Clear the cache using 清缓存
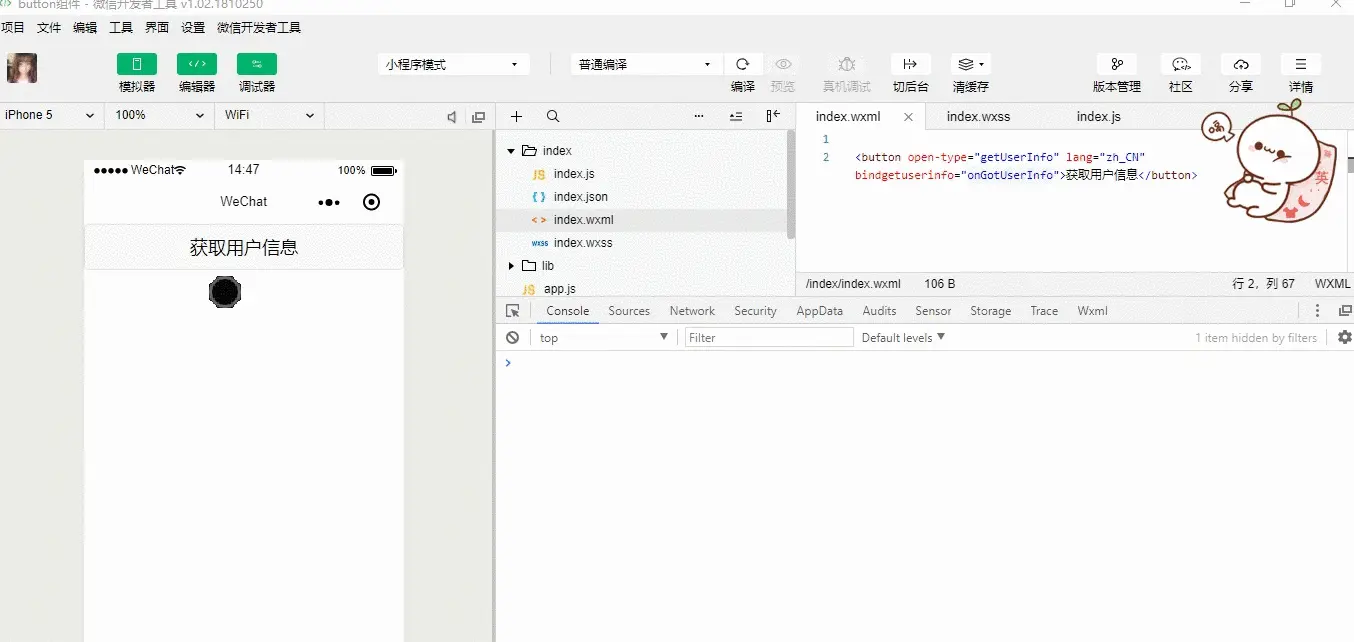 [x=969, y=65]
